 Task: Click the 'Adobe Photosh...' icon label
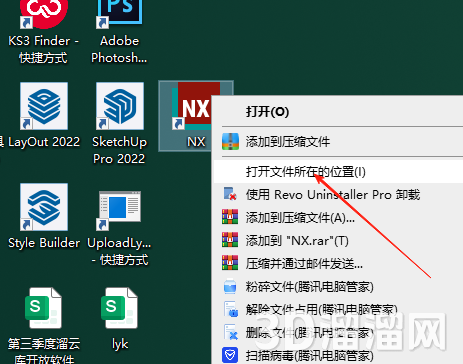(x=119, y=49)
